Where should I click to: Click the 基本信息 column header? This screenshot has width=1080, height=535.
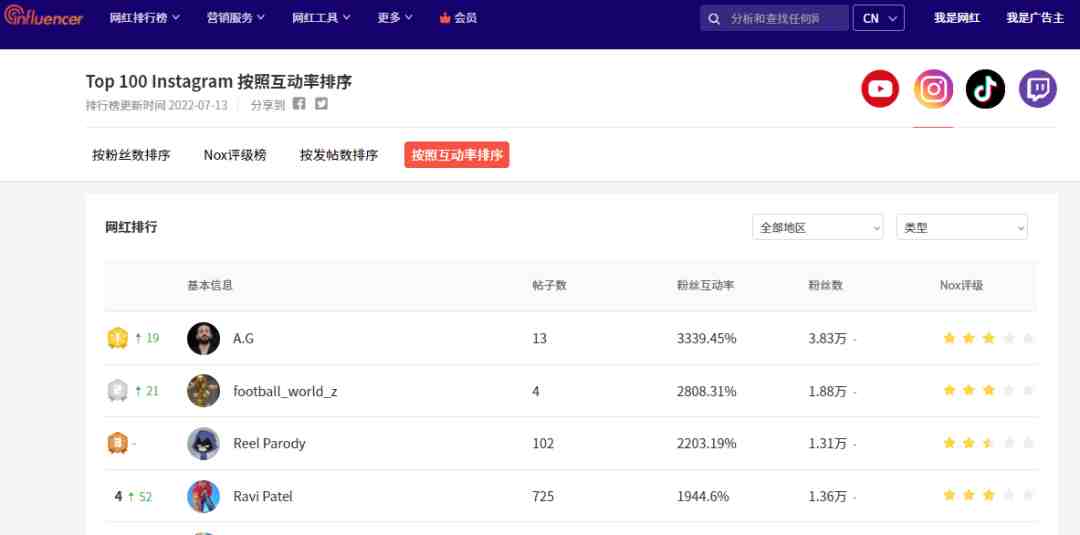210,285
